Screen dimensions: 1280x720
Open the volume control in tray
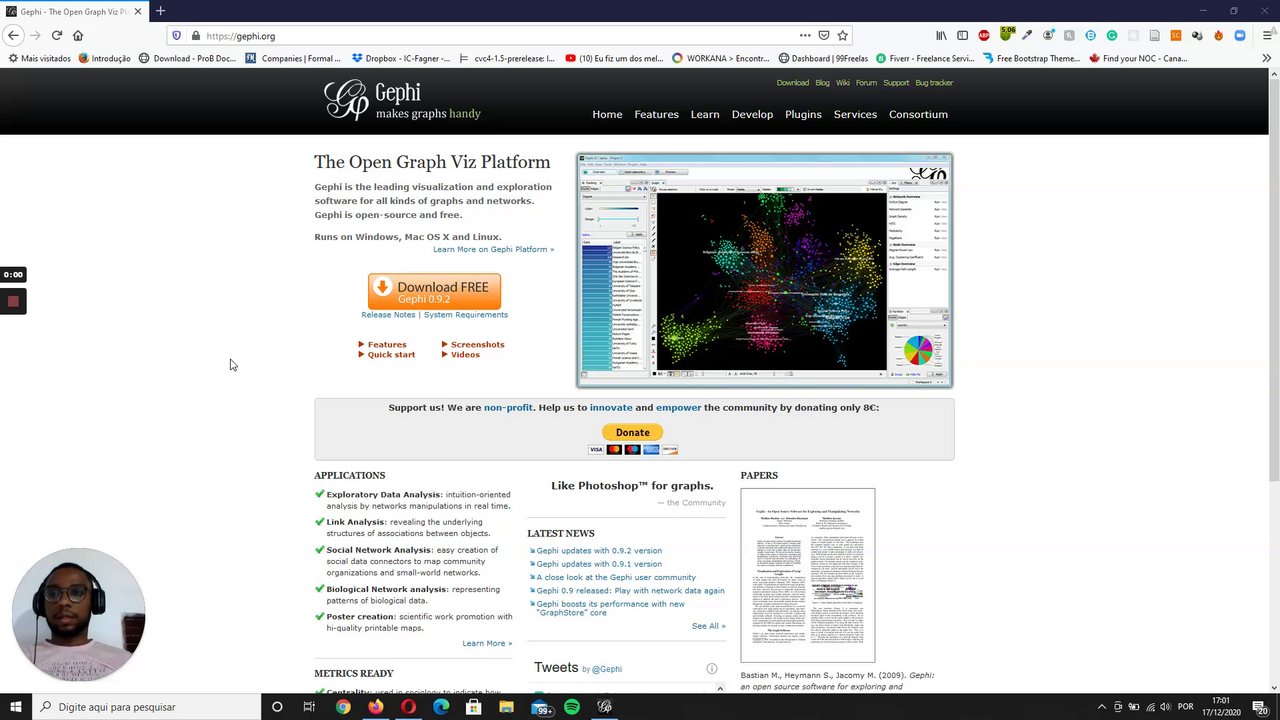1165,707
